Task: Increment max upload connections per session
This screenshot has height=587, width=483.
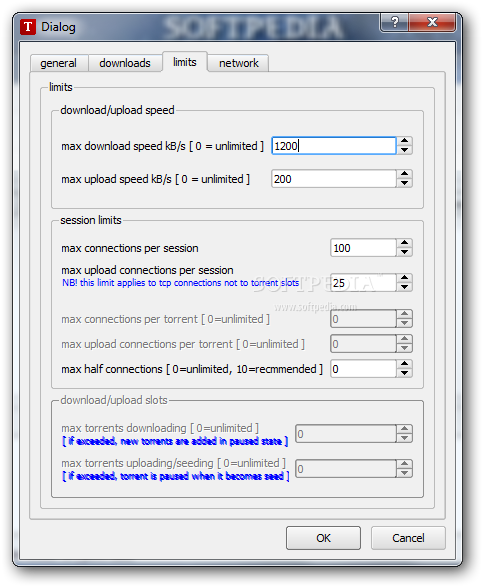Action: [404, 278]
